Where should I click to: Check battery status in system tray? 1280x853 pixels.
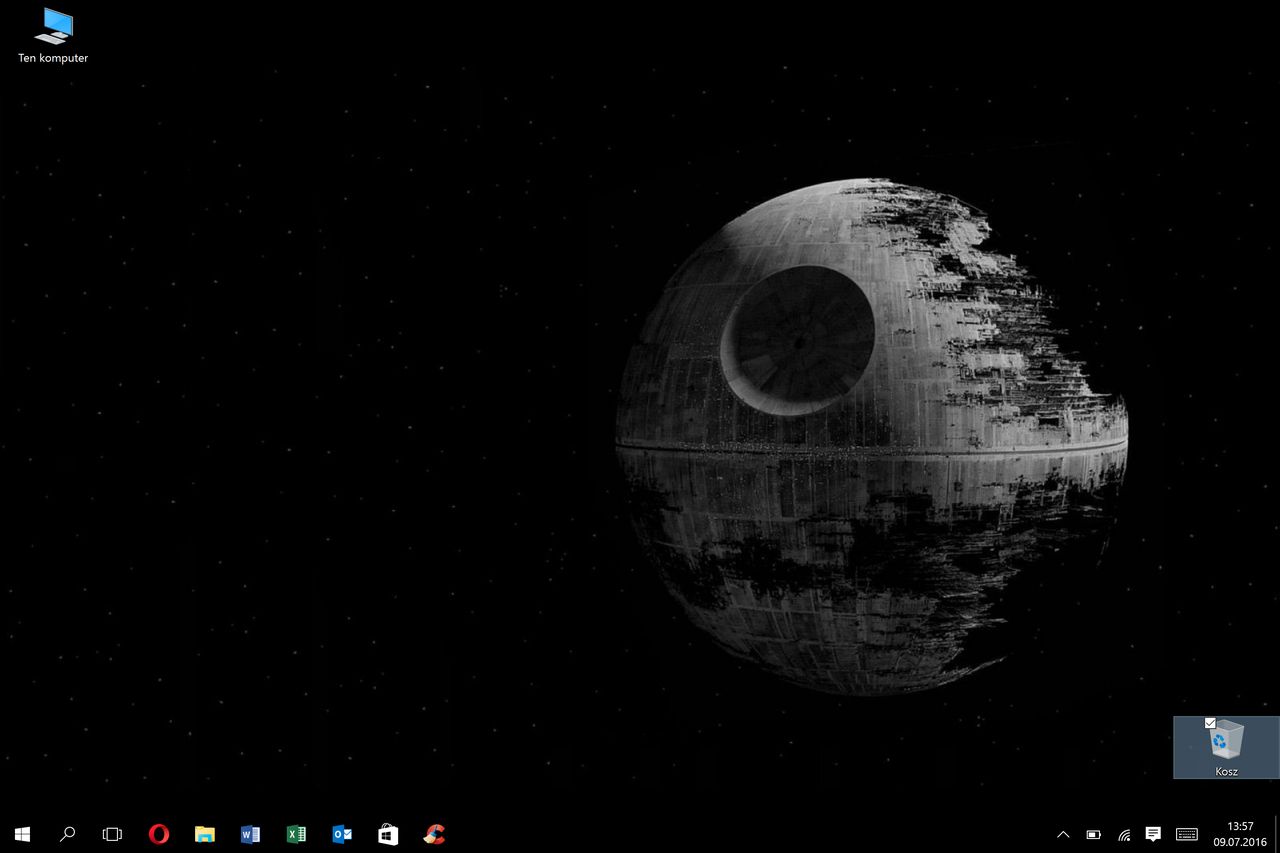tap(1094, 834)
